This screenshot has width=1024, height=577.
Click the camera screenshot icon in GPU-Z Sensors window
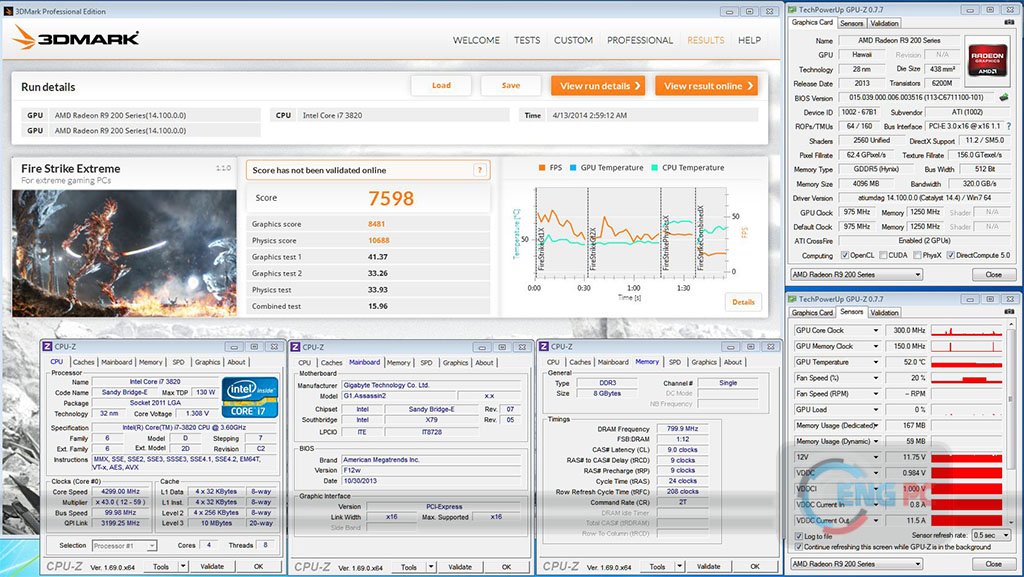(x=1010, y=312)
